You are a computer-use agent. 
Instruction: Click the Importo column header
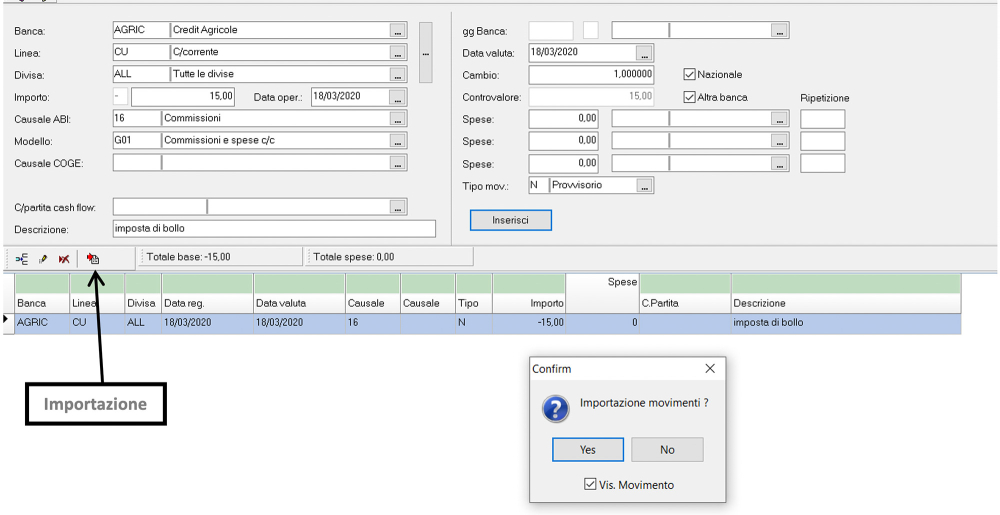click(529, 303)
